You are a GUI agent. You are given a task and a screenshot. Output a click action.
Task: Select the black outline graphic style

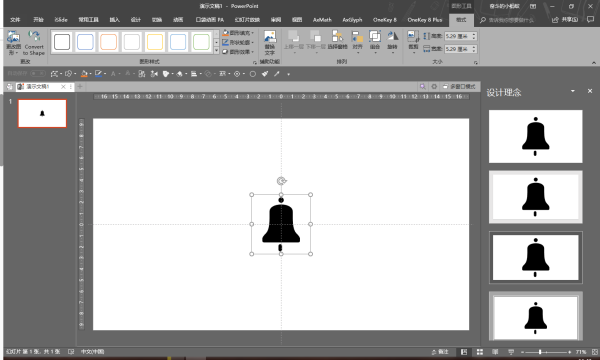click(x=62, y=42)
